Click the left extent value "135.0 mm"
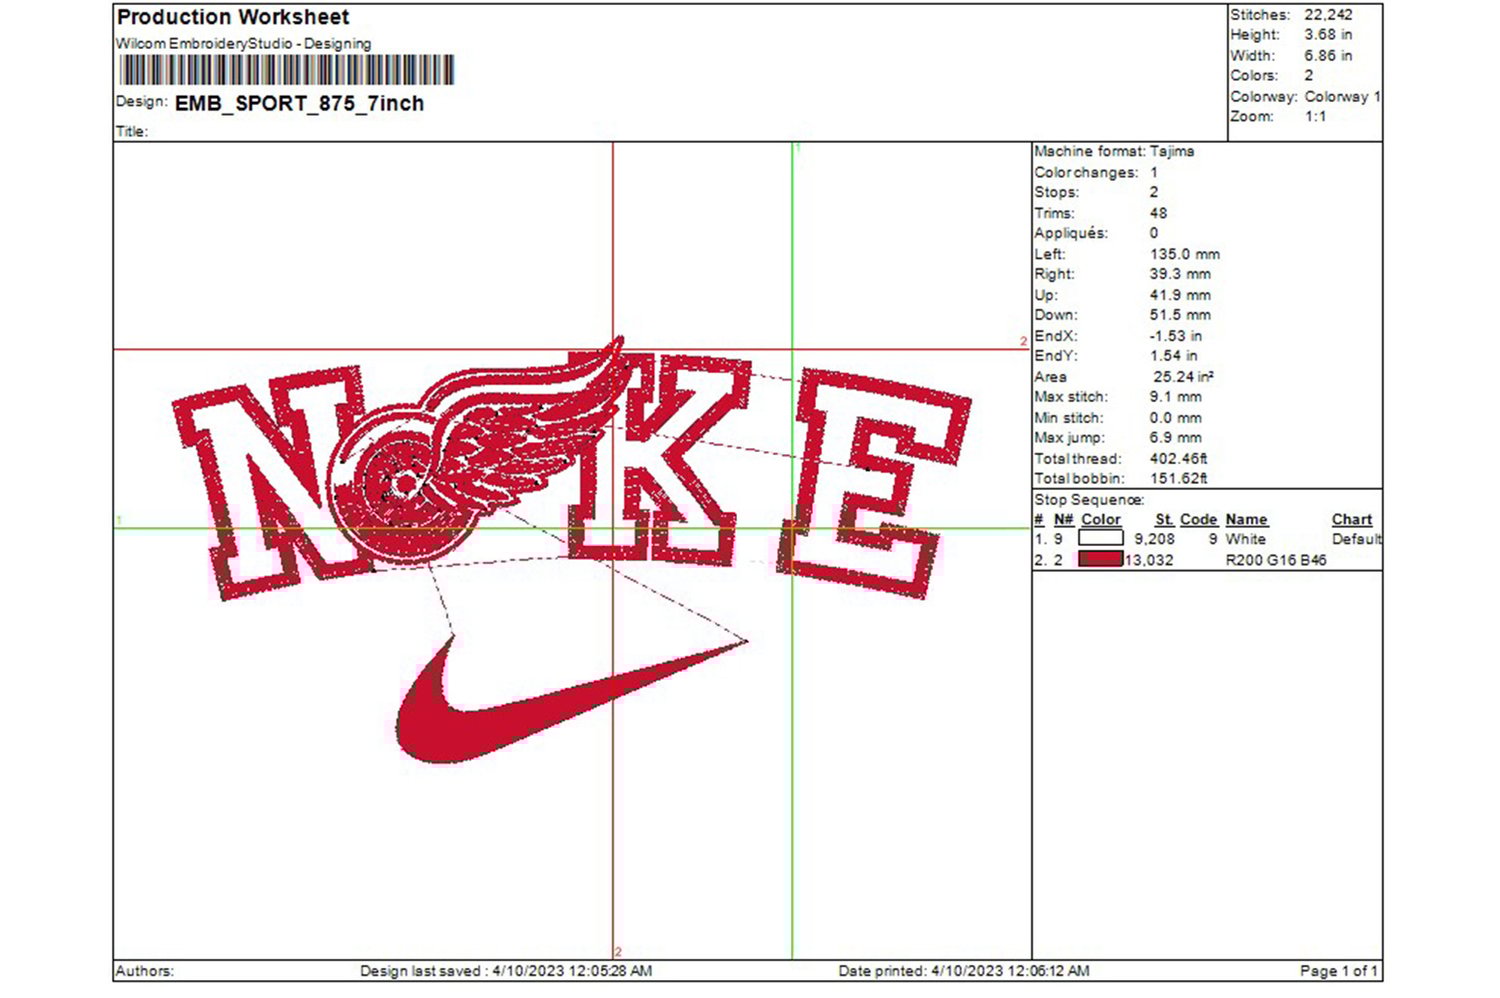 [x=1185, y=254]
